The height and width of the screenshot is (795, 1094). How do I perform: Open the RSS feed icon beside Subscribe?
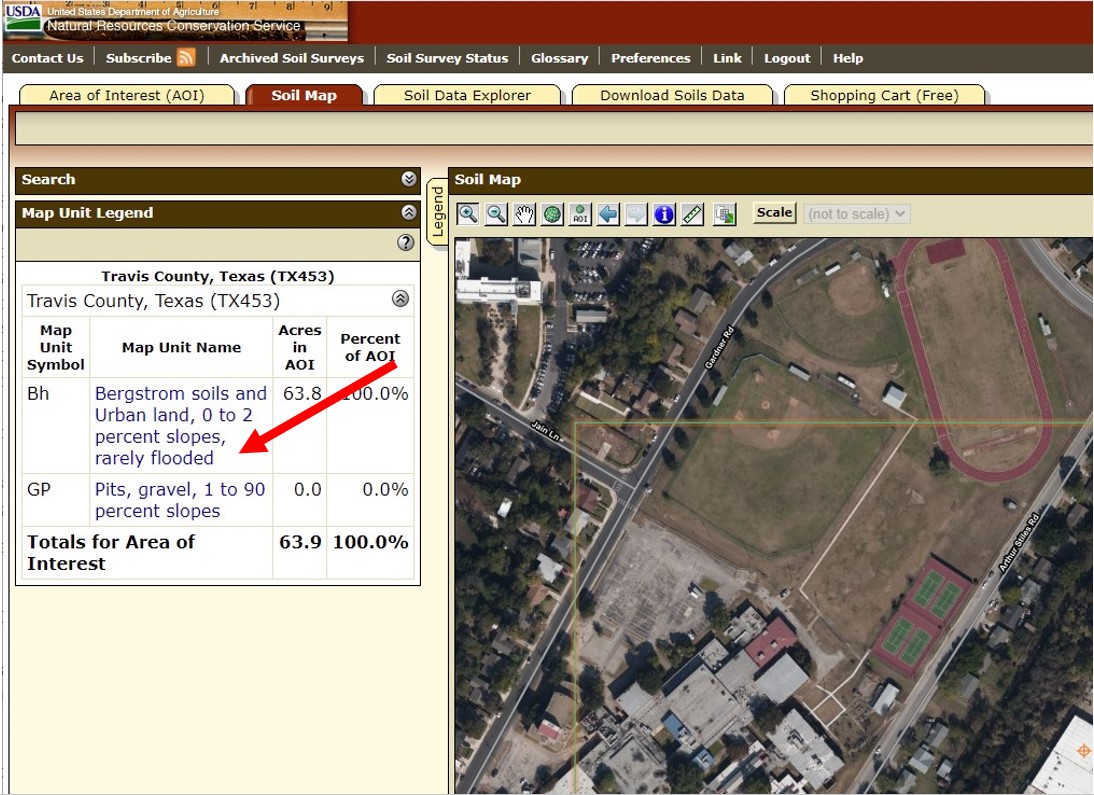click(x=186, y=58)
